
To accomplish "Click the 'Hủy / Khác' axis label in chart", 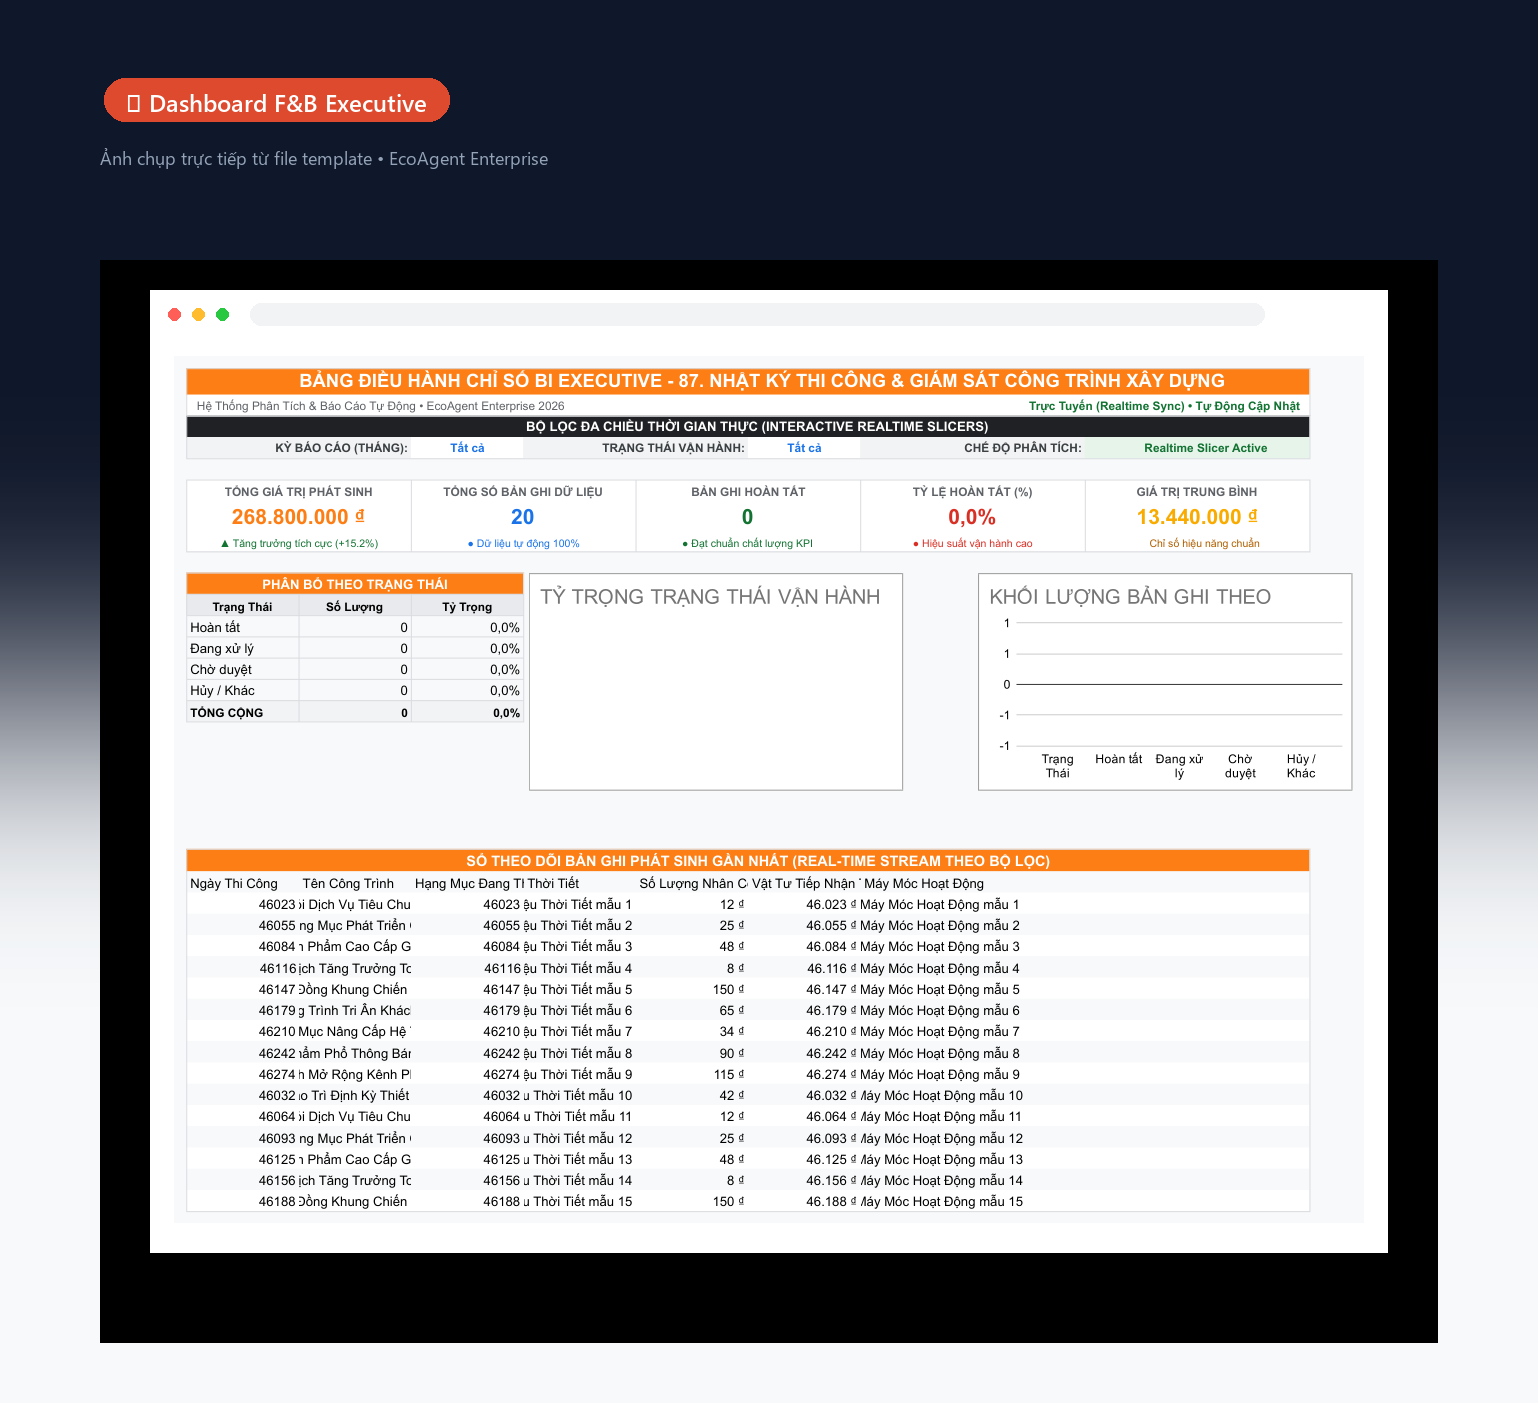I will (1301, 766).
